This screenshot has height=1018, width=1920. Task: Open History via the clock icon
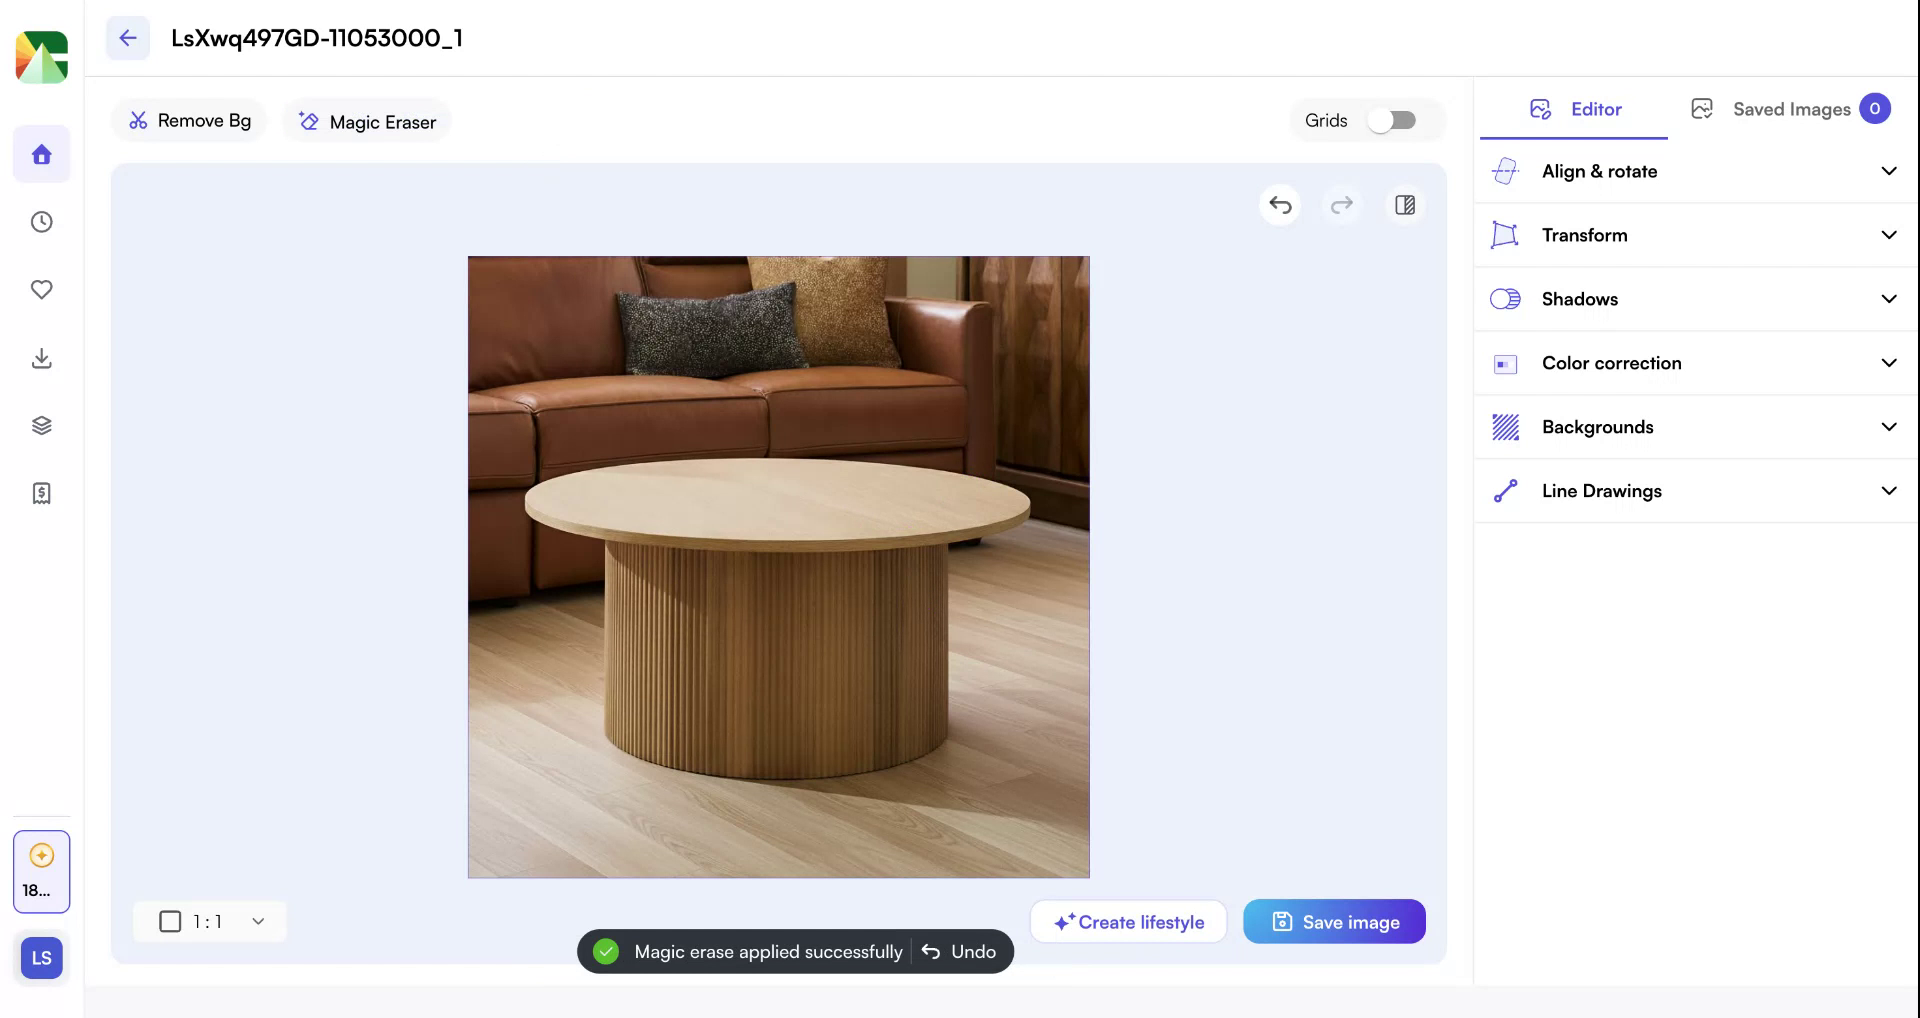[41, 222]
